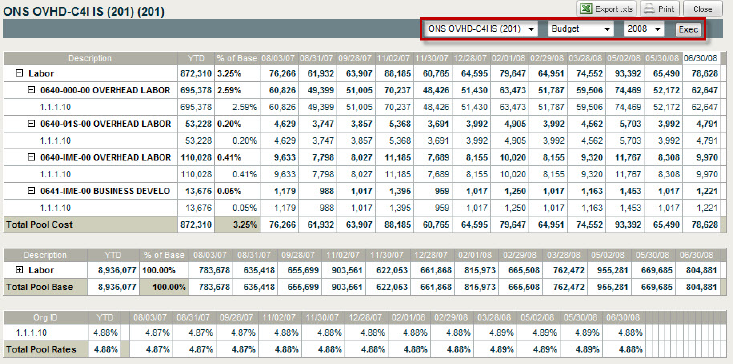This screenshot has height=364, width=733.
Task: Collapse 0640-000-00 OVERHEAD LABOR row
Action: (x=31, y=90)
